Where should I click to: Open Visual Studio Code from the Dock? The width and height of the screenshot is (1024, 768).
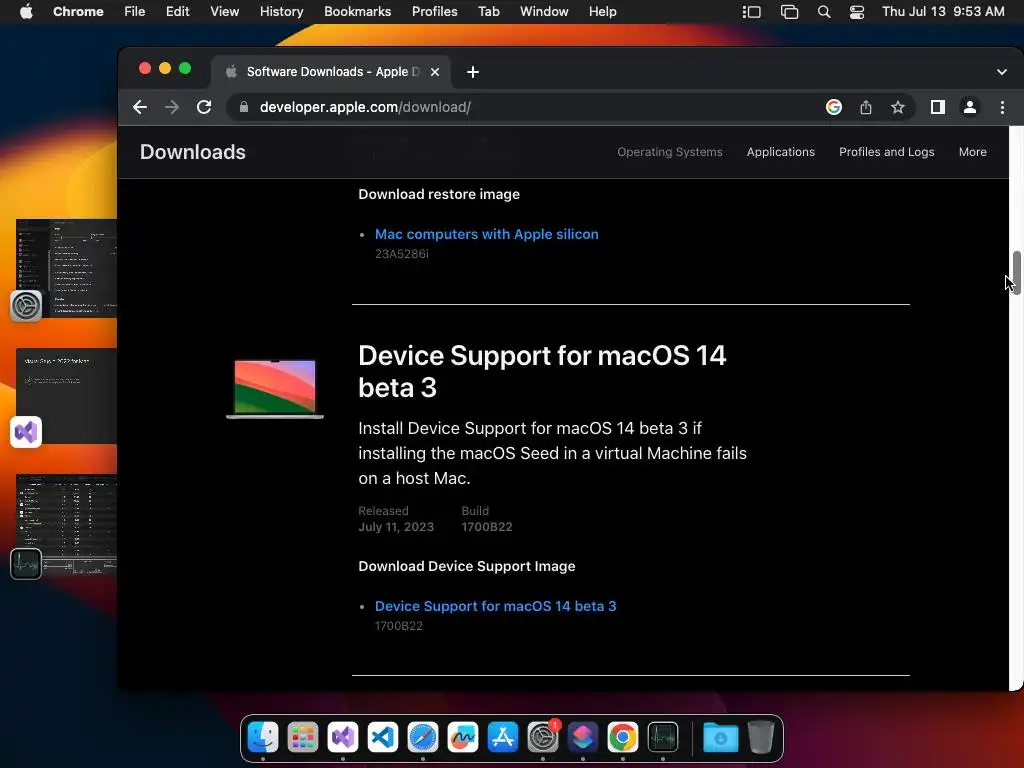tap(383, 737)
